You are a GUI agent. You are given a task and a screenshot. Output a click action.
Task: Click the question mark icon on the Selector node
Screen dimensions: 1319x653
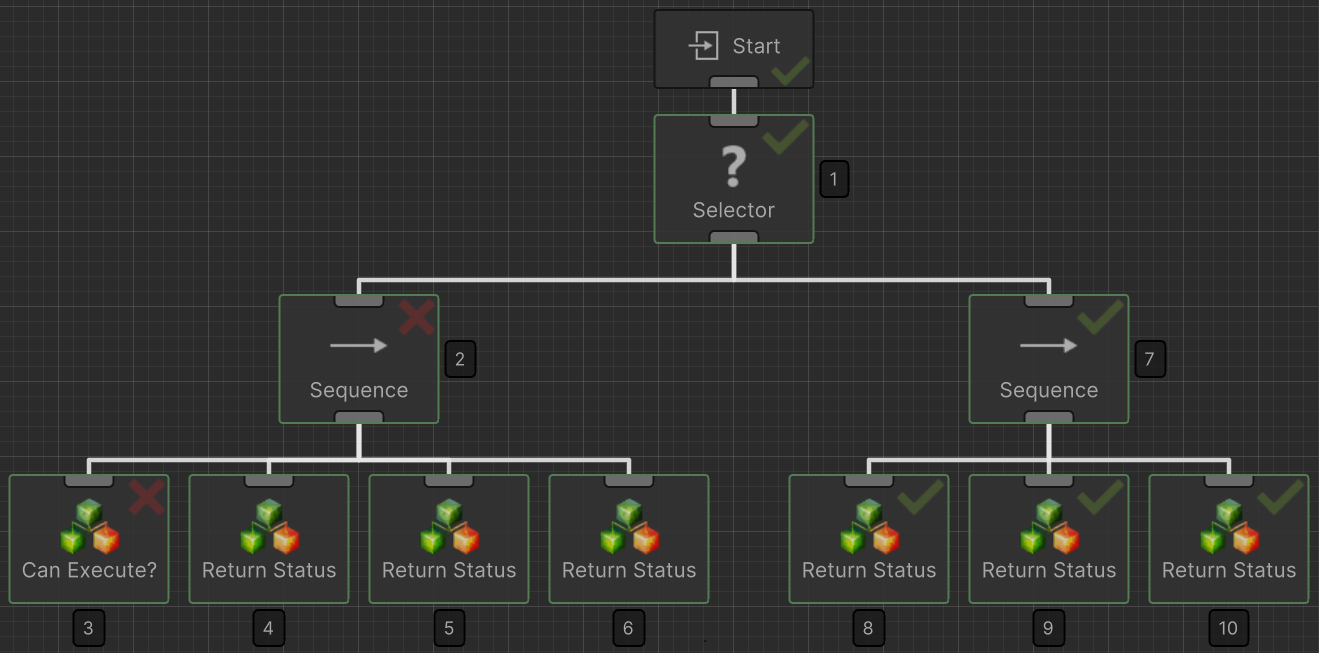[733, 166]
